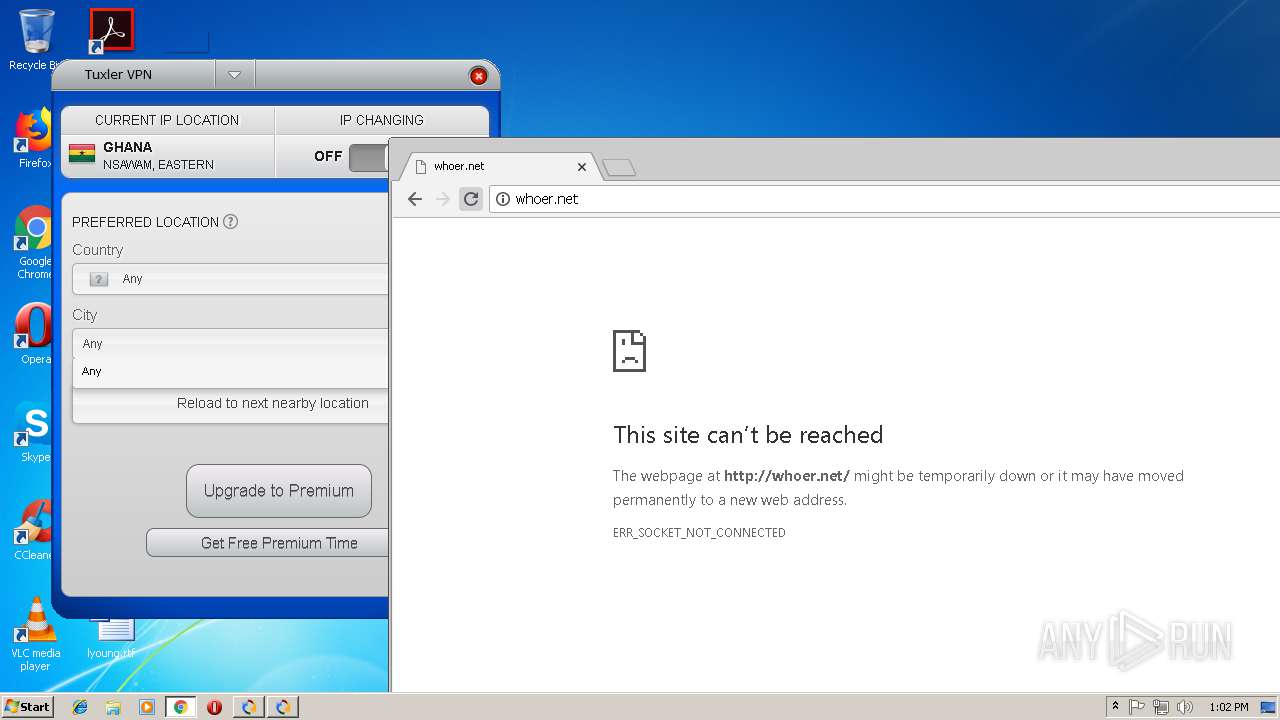Screen dimensions: 1280x720
Task: Launch VLC media player desktop shortcut
Action: [35, 634]
